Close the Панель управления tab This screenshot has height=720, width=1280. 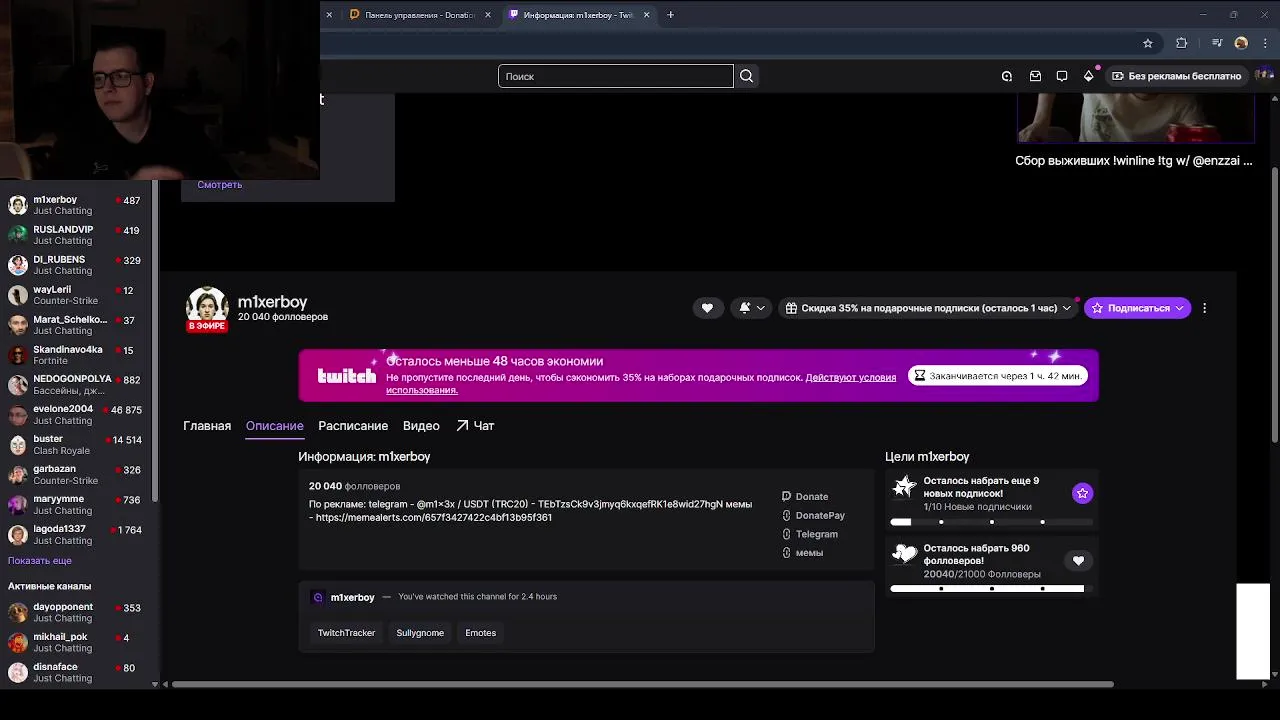[x=488, y=15]
